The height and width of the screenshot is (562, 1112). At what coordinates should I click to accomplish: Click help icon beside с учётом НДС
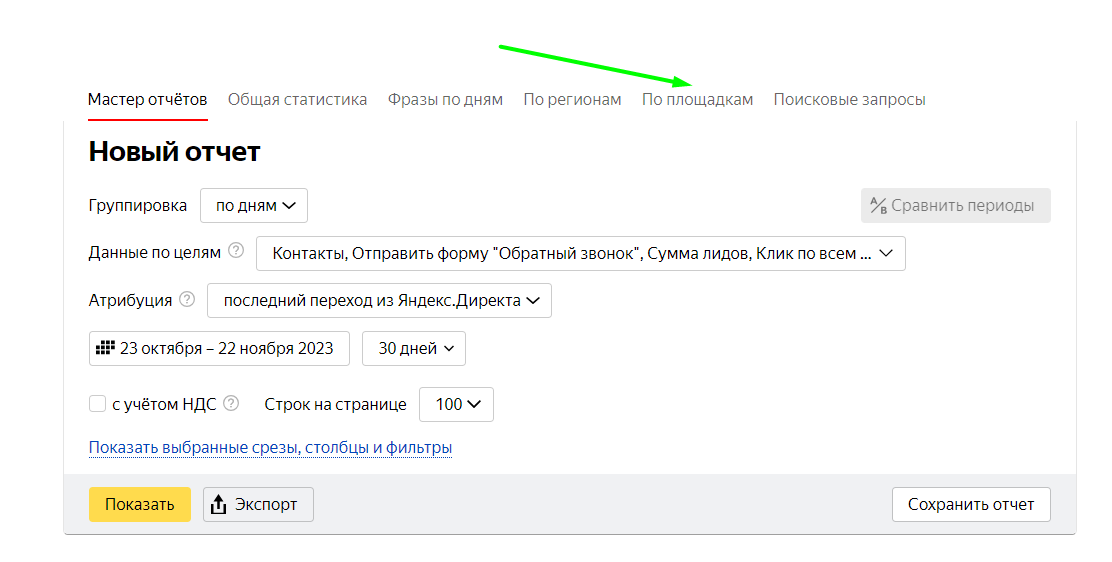(231, 403)
